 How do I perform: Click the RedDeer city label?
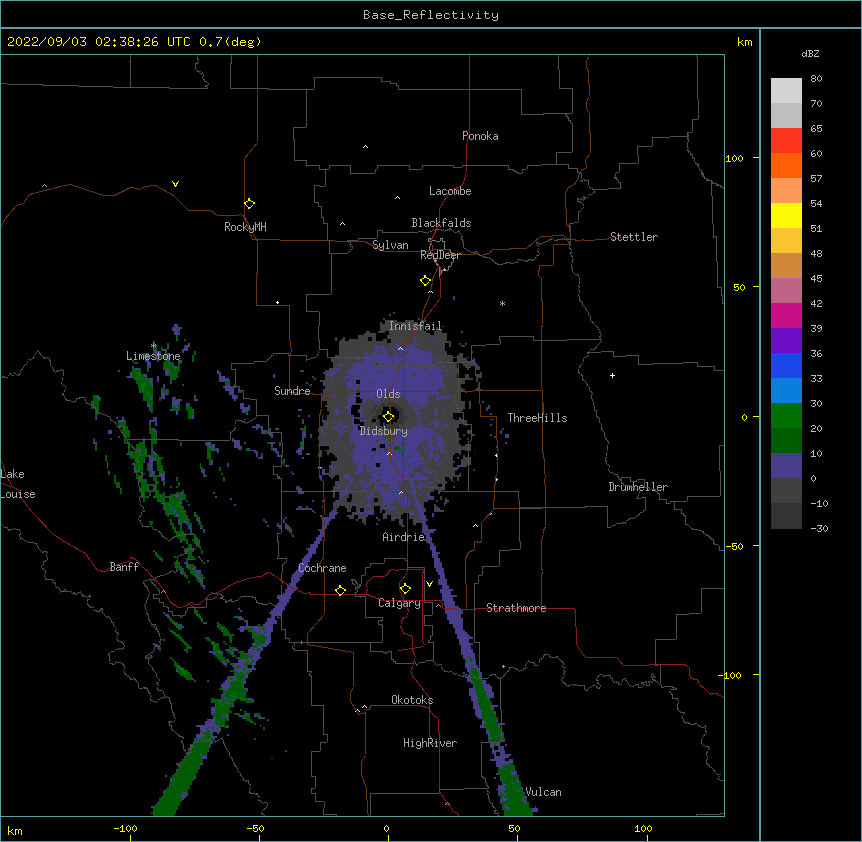click(440, 255)
